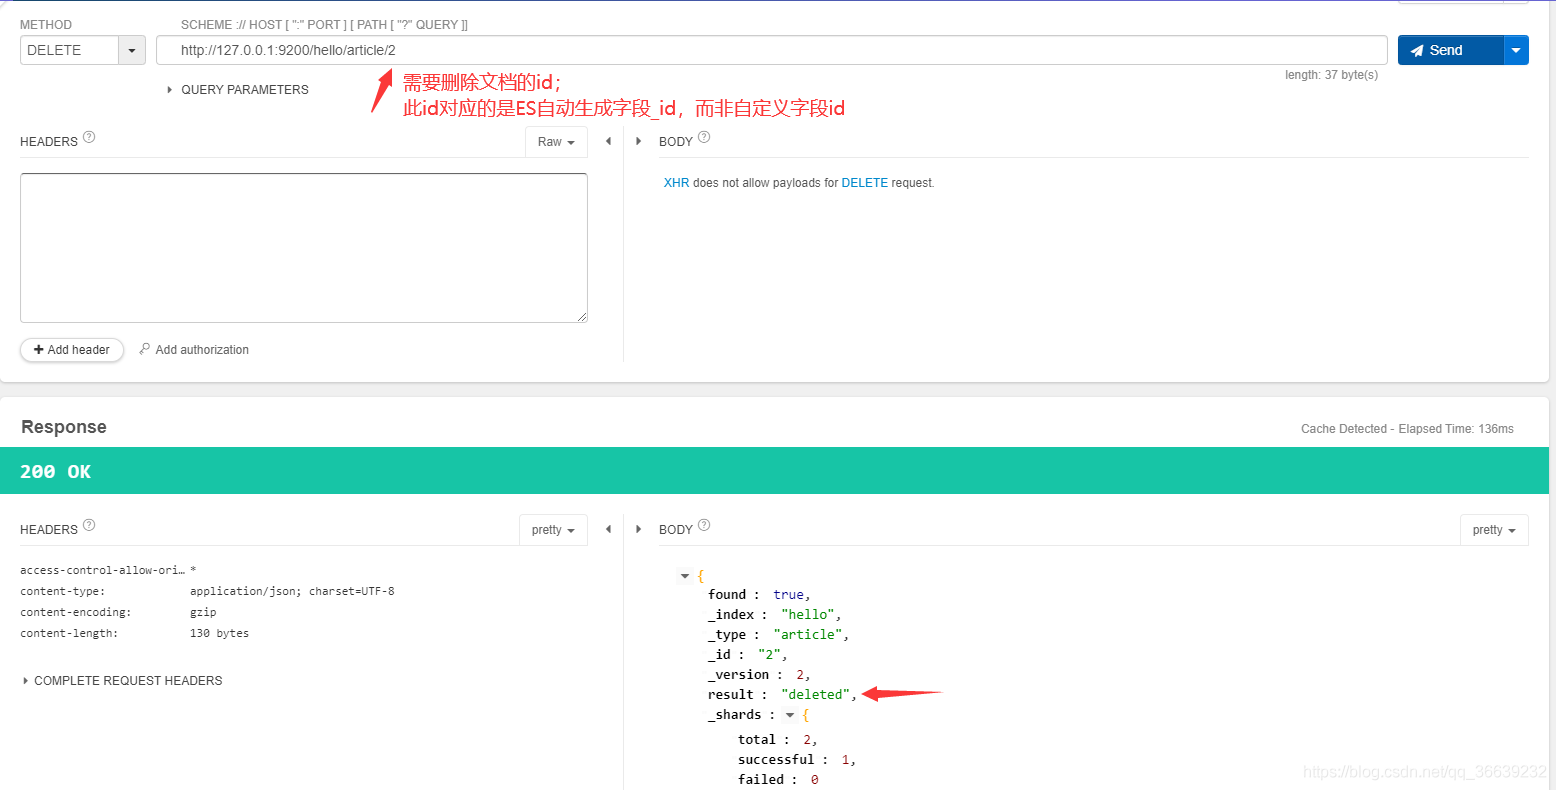Click the Add header button
The image size is (1556, 790).
[x=71, y=349]
